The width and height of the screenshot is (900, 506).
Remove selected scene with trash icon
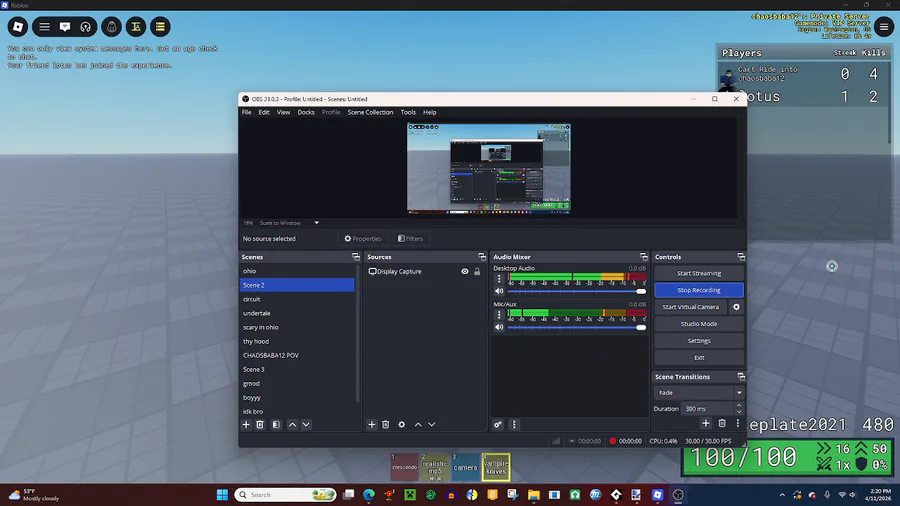pos(260,425)
